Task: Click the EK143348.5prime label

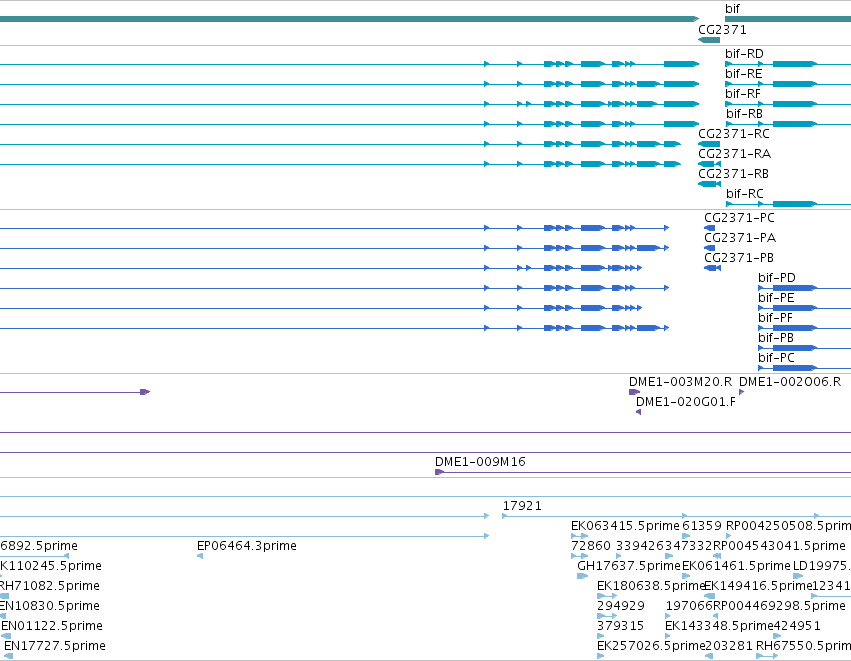Action: [719, 626]
